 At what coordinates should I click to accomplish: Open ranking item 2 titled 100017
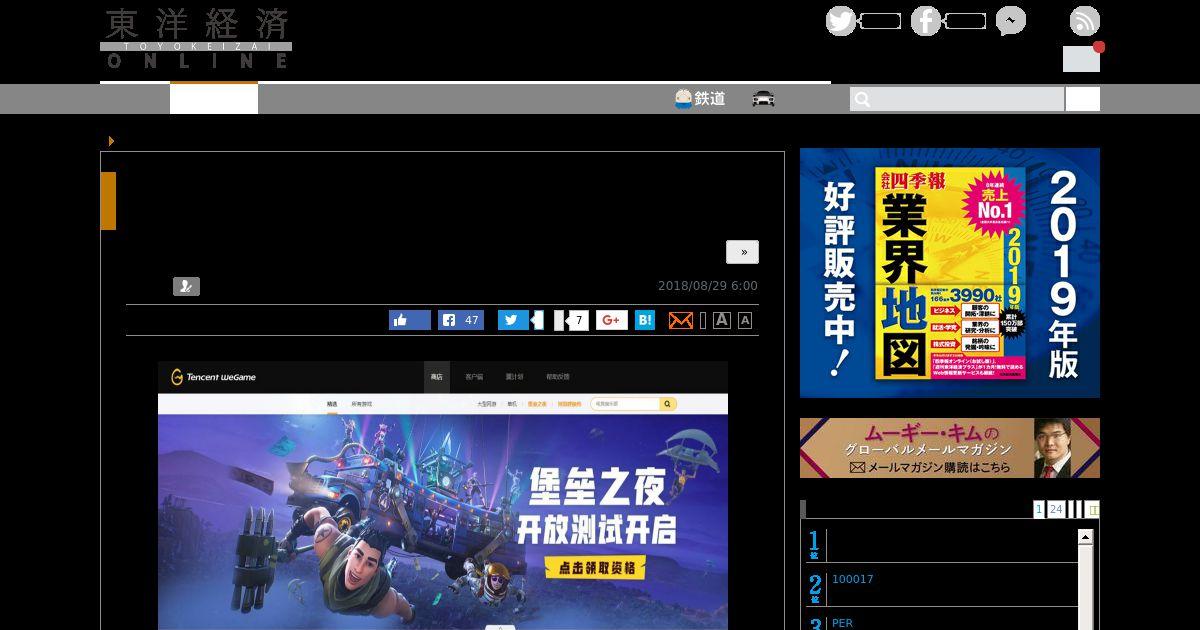coord(853,579)
